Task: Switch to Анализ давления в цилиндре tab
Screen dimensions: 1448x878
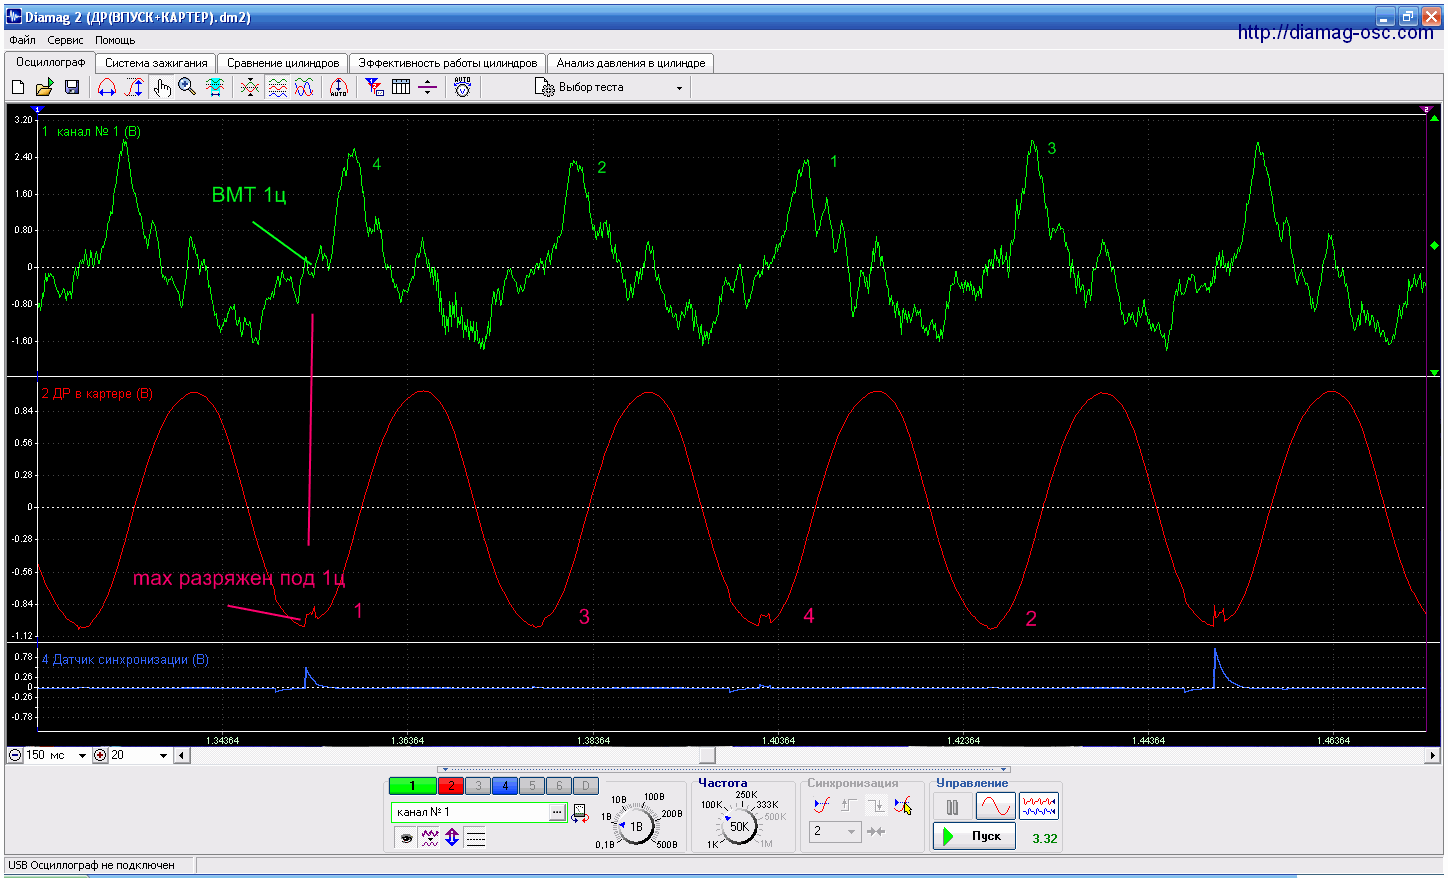Action: [x=631, y=63]
